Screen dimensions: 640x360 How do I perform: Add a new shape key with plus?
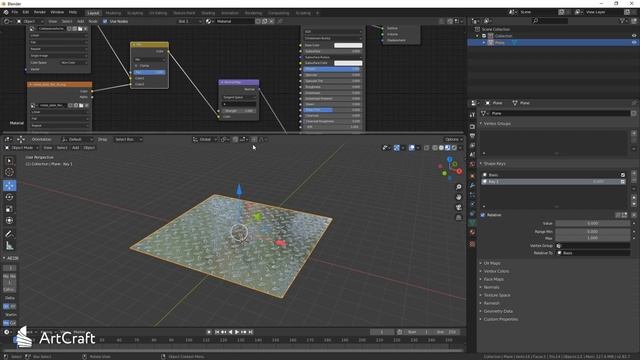[634, 174]
